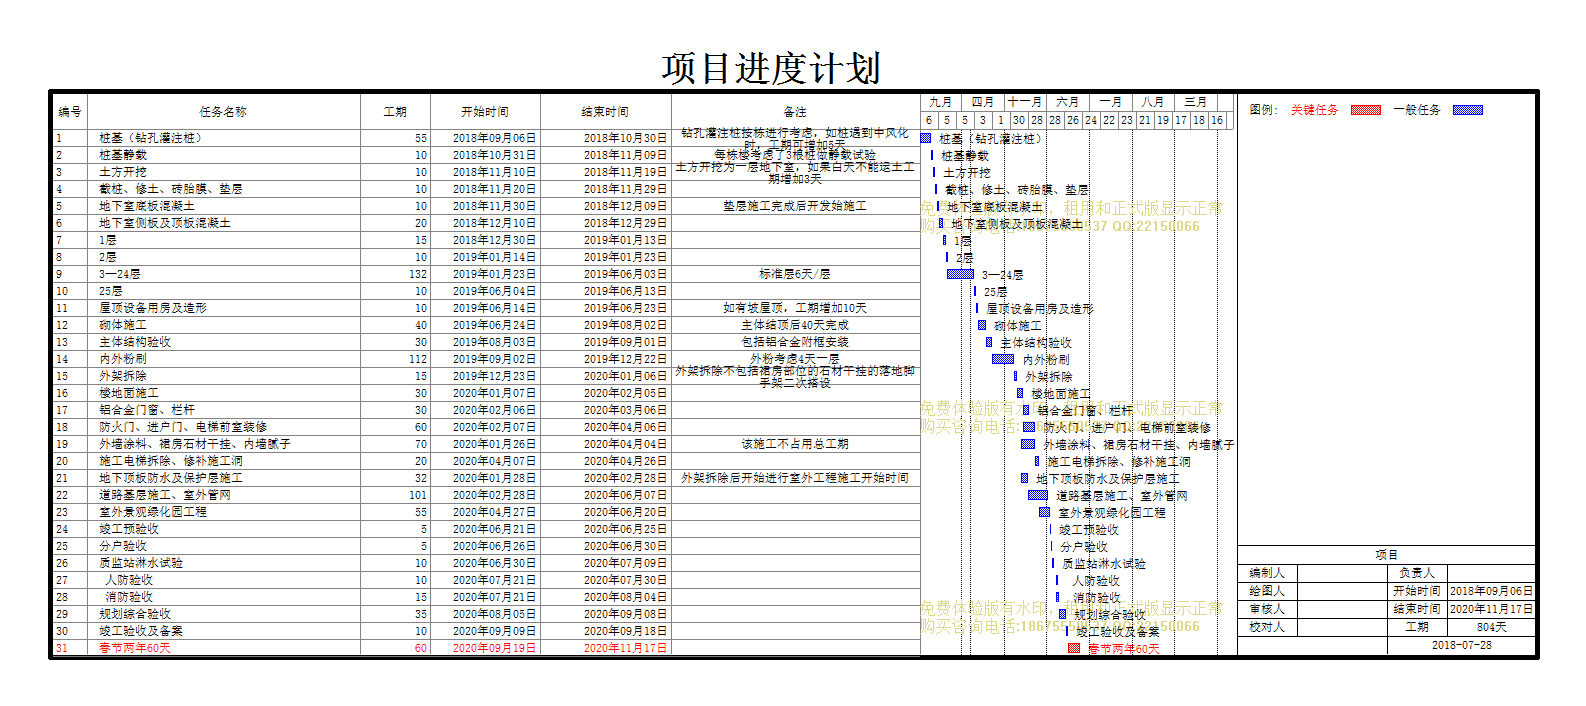Click the 112 duration of 内外粉刷

click(418, 359)
